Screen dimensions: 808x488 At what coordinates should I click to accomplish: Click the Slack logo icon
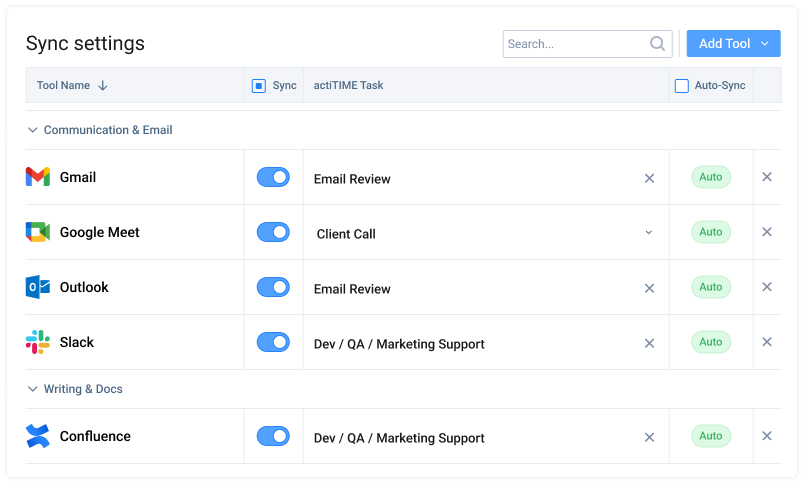pos(38,342)
